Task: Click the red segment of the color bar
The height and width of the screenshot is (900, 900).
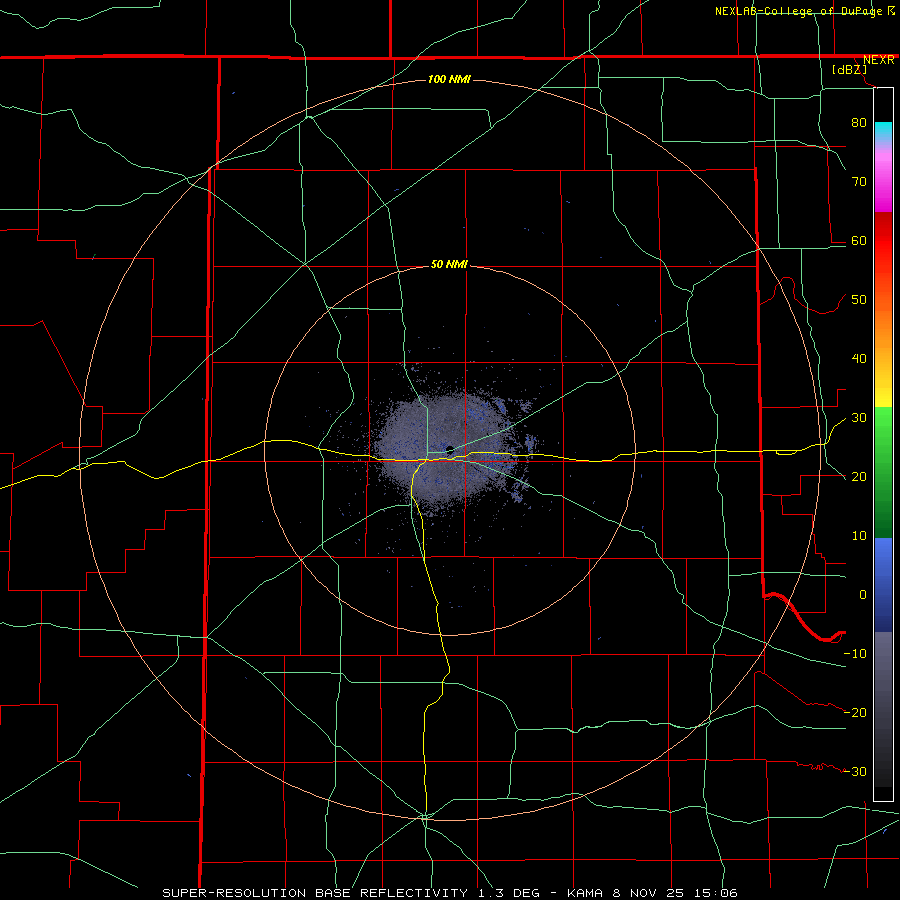Action: (883, 241)
